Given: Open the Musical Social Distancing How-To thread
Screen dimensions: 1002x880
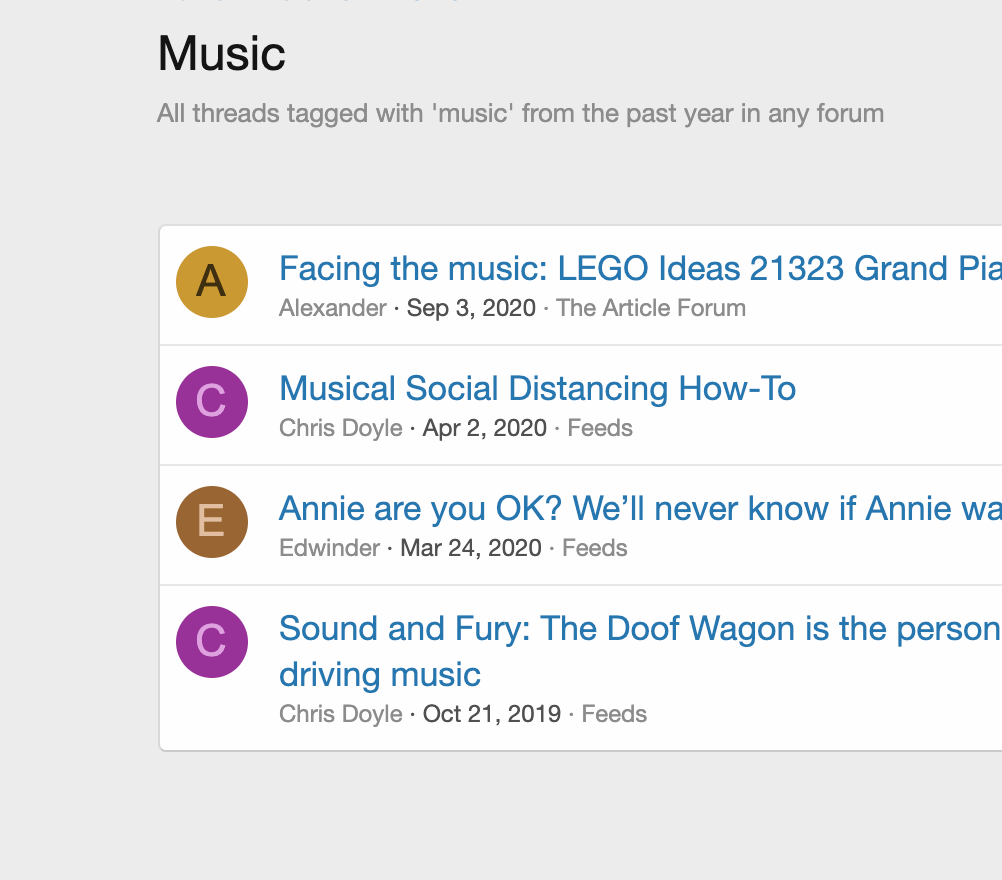Looking at the screenshot, I should coord(537,389).
